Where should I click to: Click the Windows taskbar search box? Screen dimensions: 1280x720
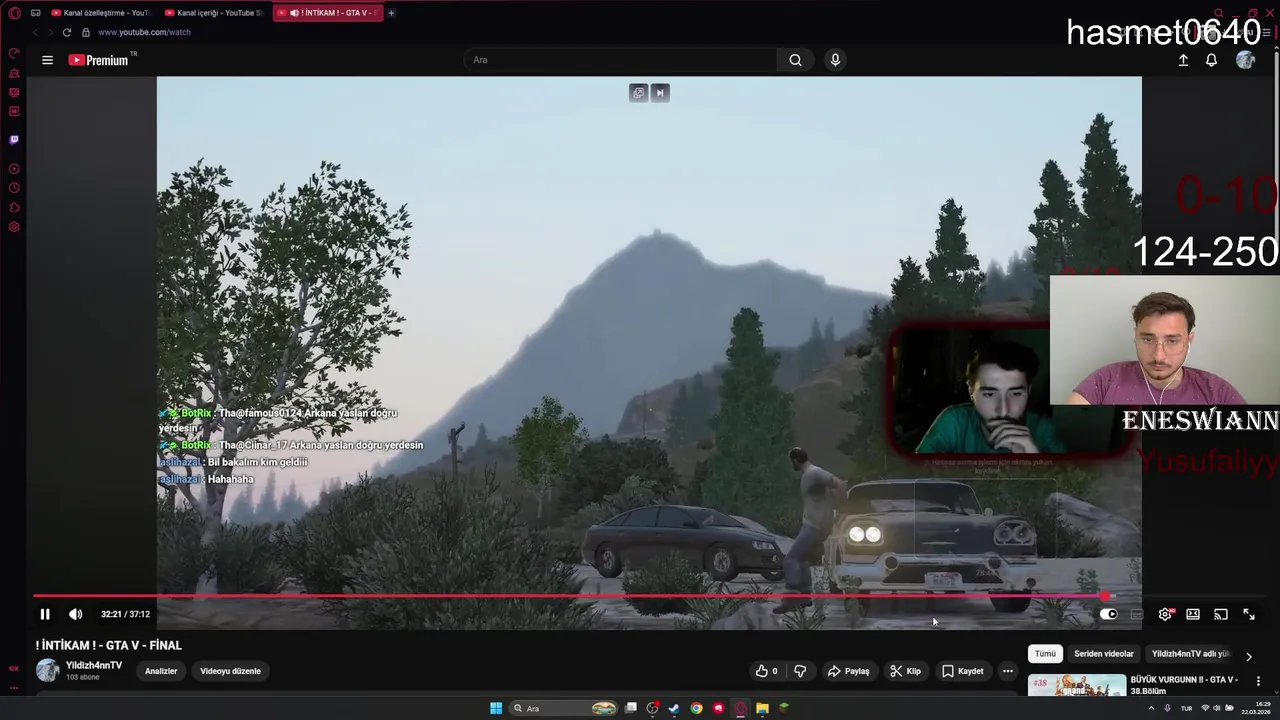[564, 708]
